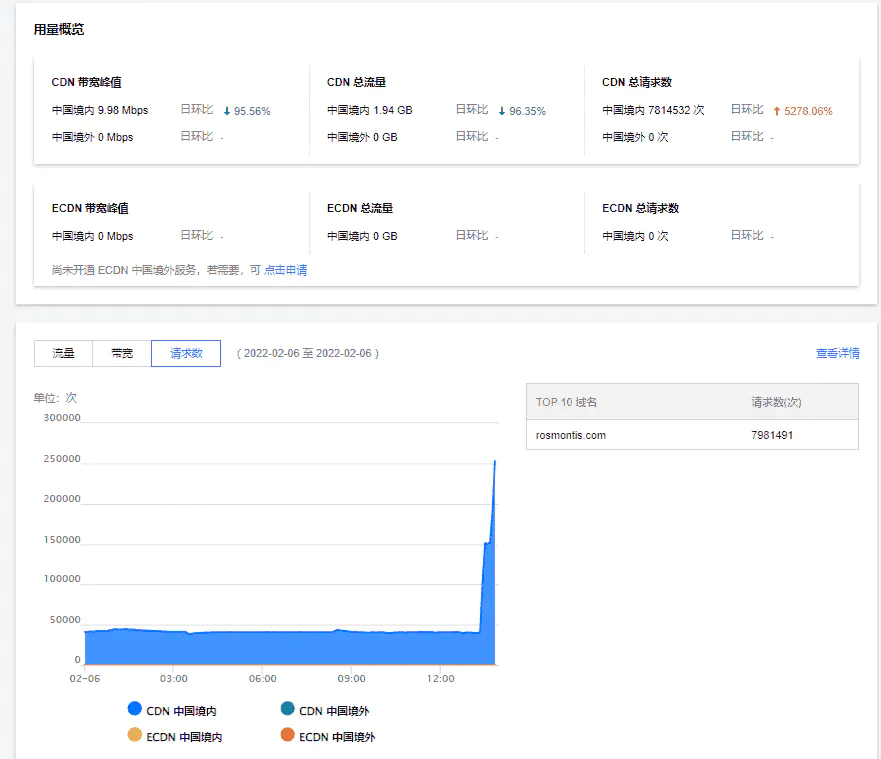Image resolution: width=881 pixels, height=759 pixels.
Task: Click the 请求数(次) column header
Action: tap(776, 402)
